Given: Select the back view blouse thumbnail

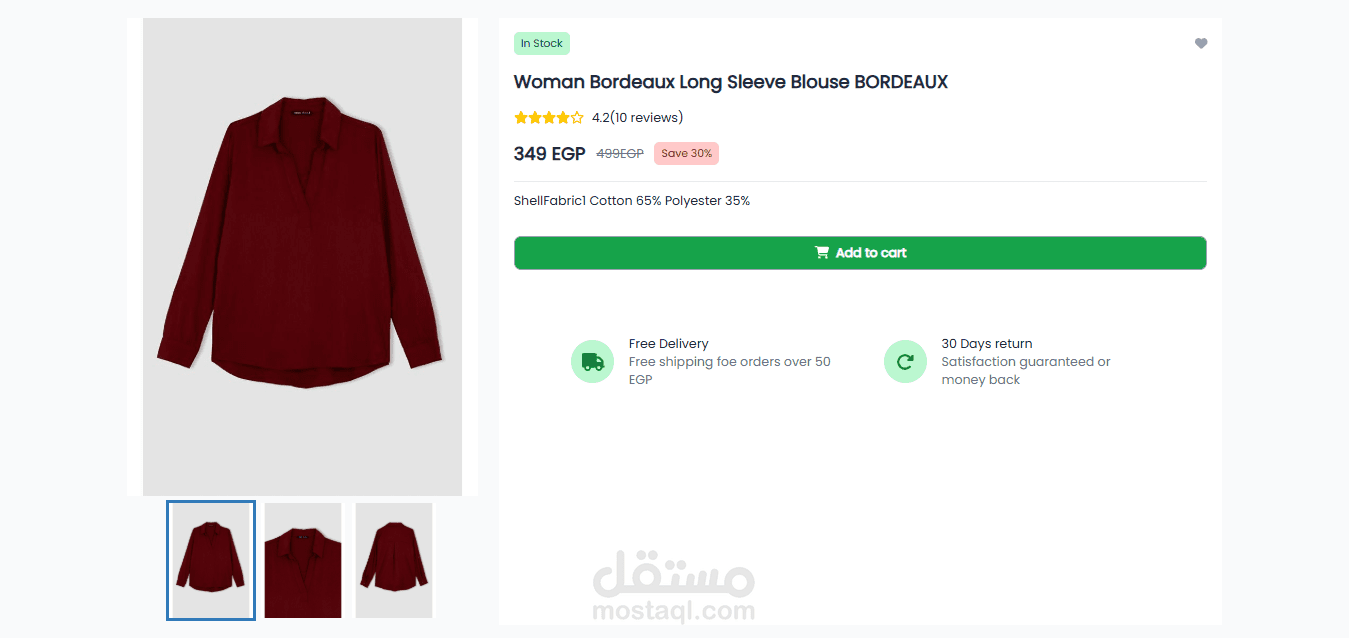Looking at the screenshot, I should [394, 560].
